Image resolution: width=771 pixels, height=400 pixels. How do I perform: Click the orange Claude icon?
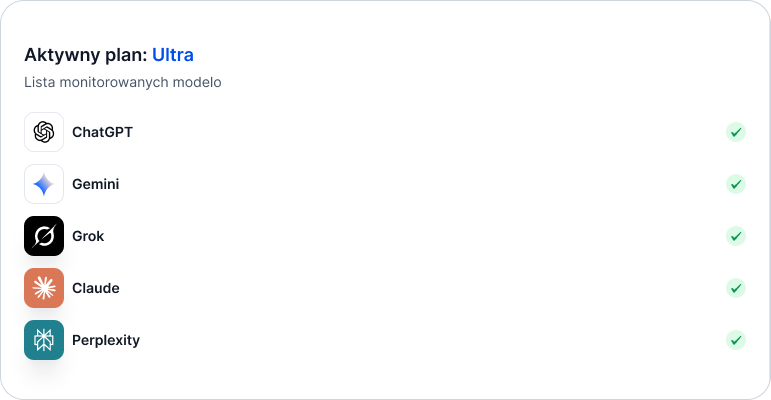coord(44,288)
